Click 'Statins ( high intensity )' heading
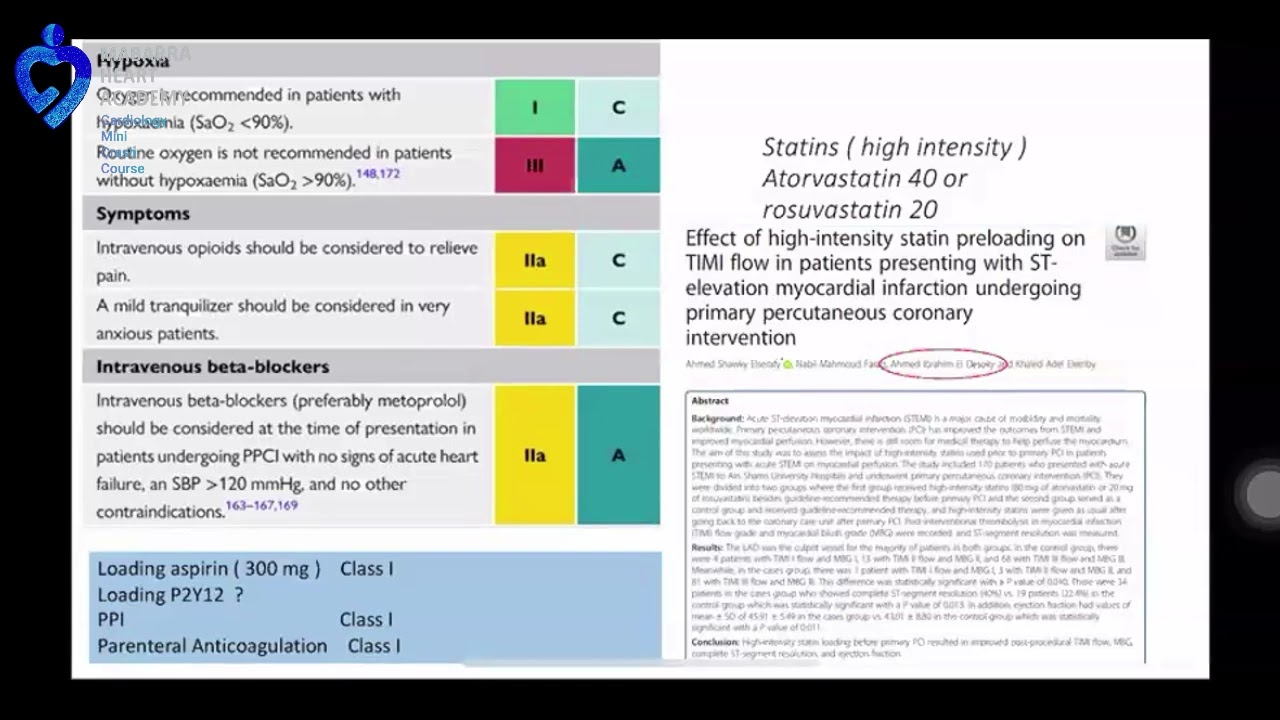This screenshot has height=720, width=1280. [x=895, y=148]
